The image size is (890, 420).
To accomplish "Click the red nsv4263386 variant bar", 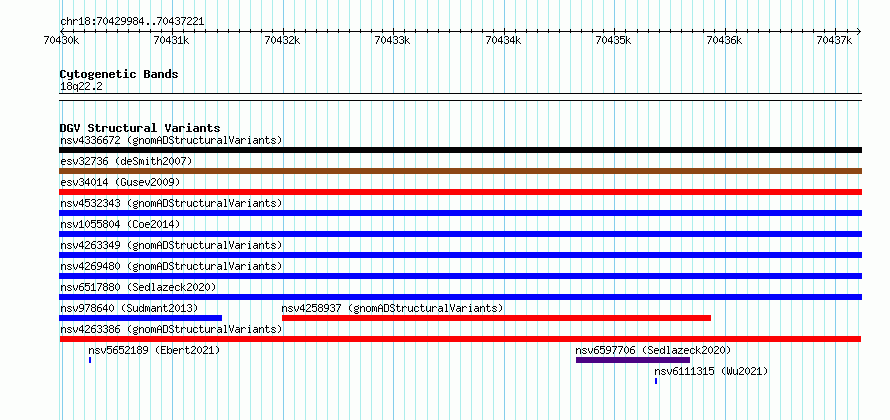I will (460, 339).
